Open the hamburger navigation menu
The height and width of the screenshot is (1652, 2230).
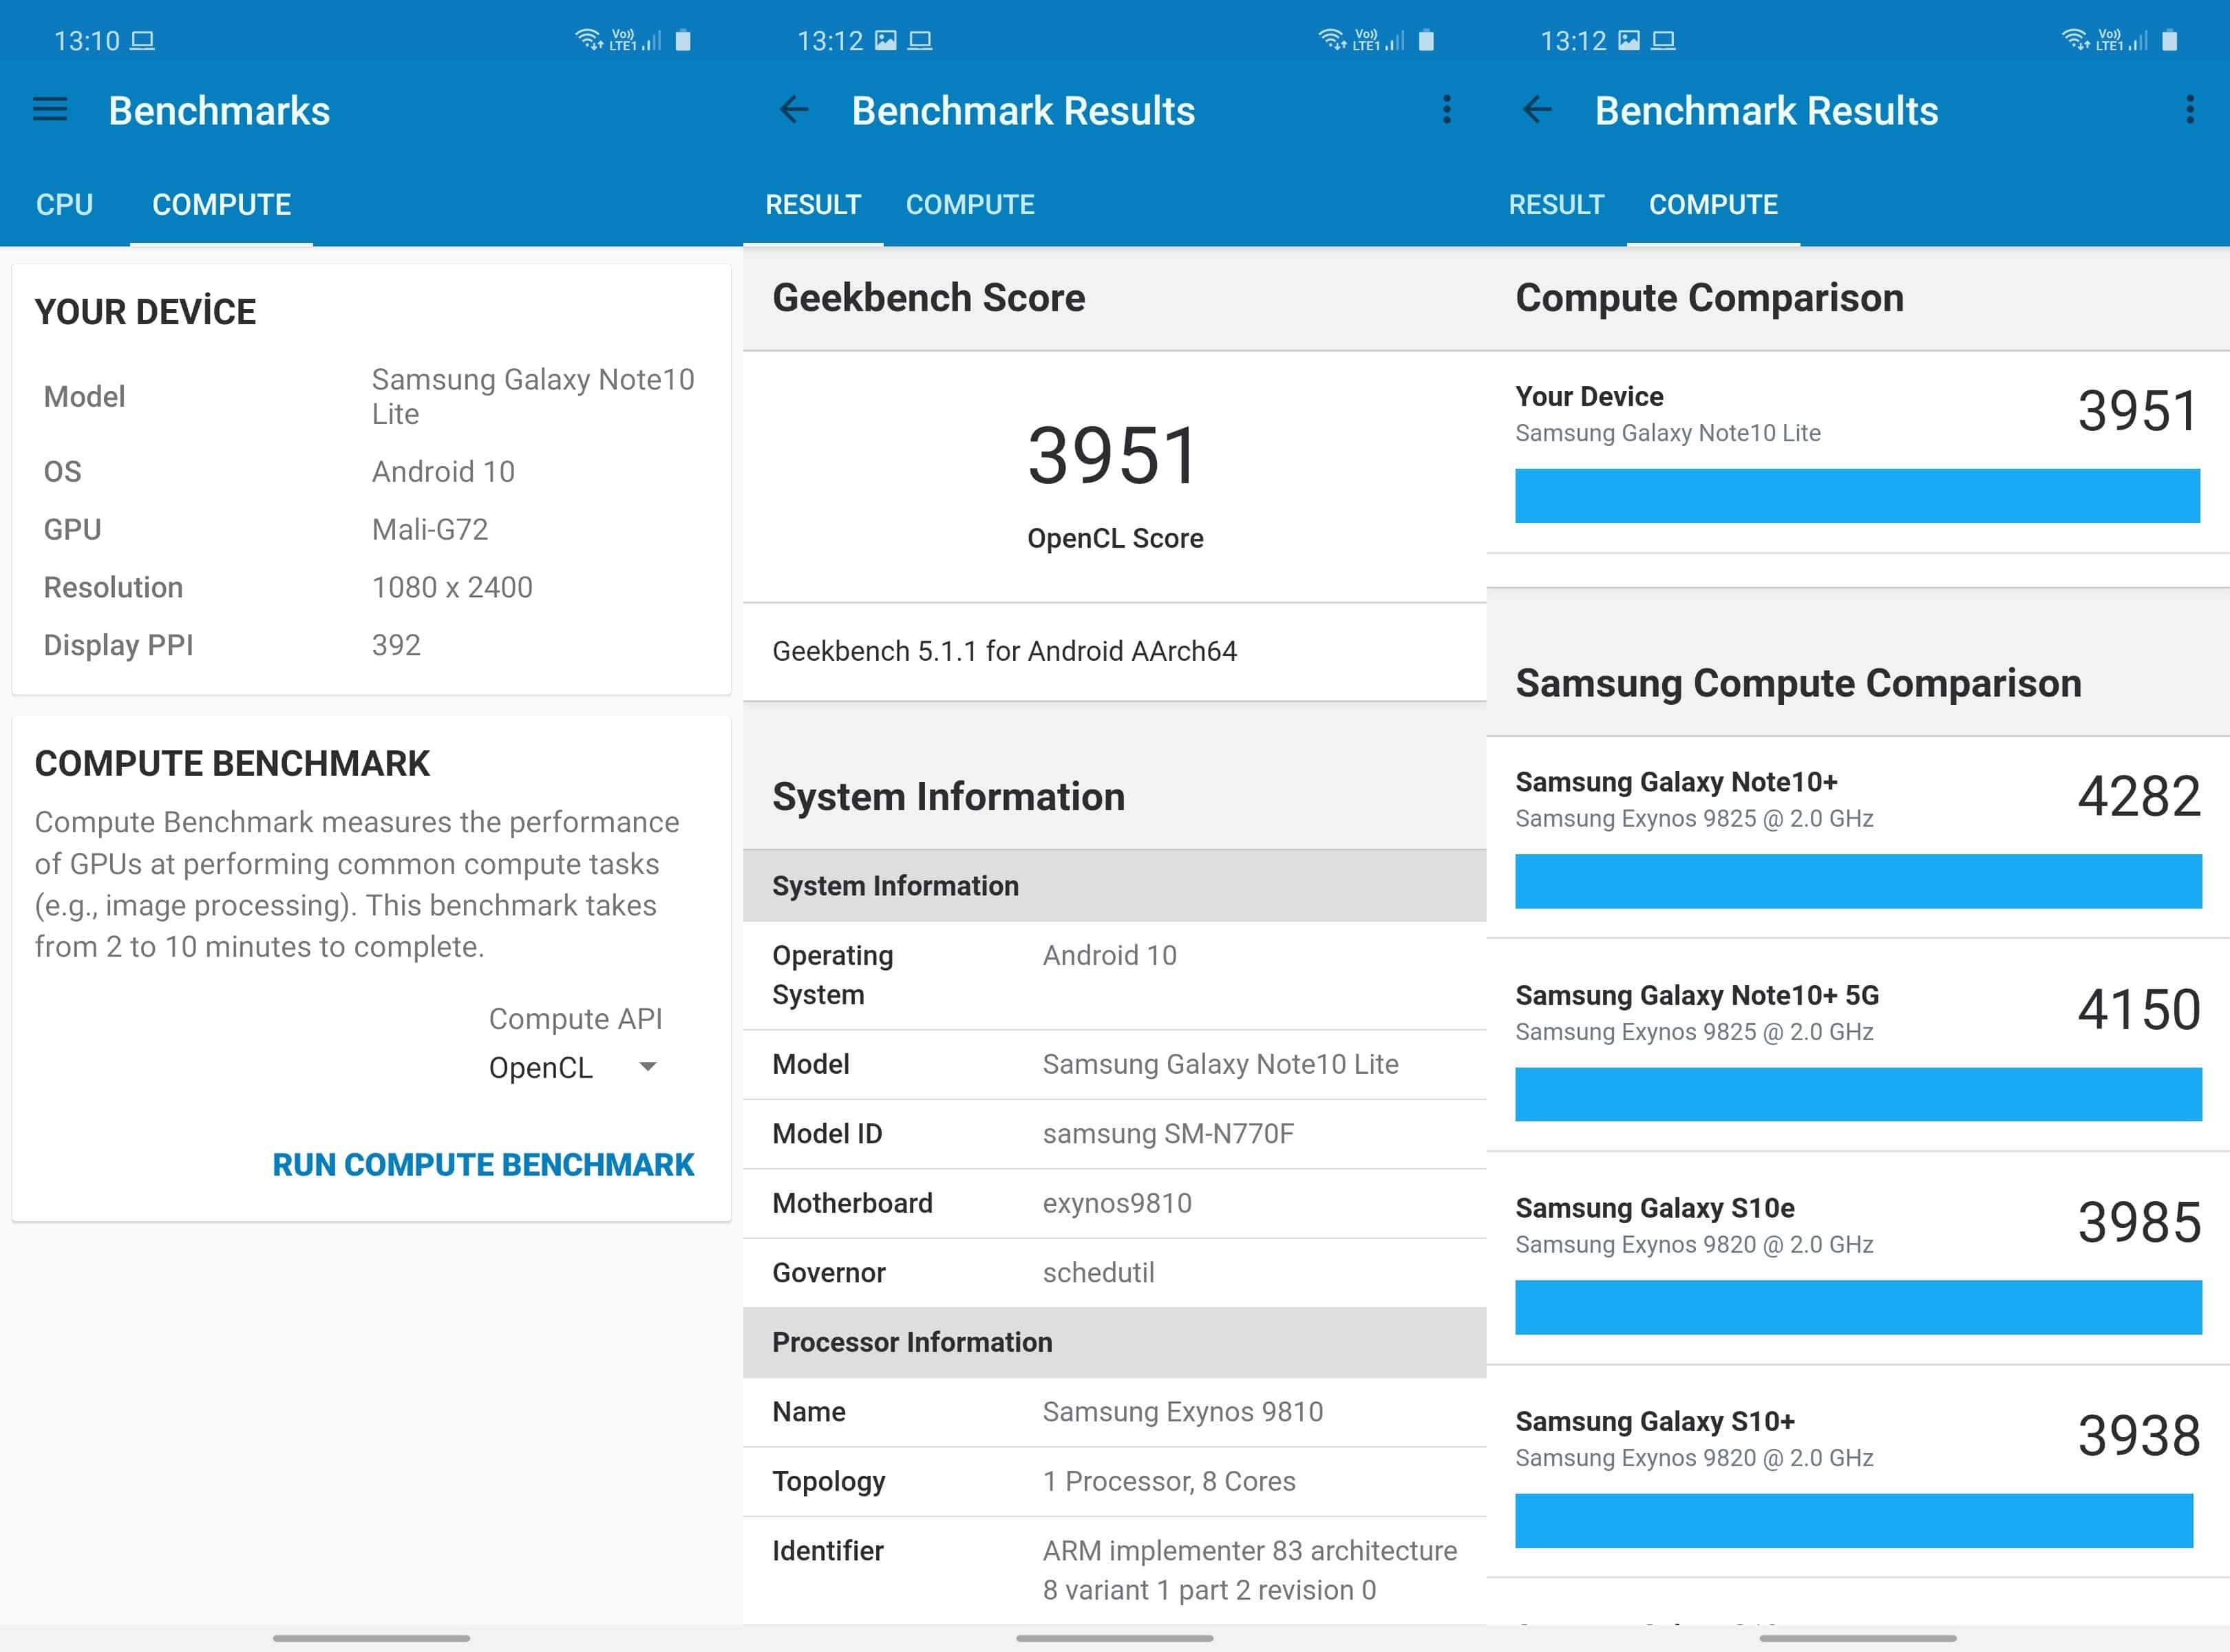click(50, 110)
